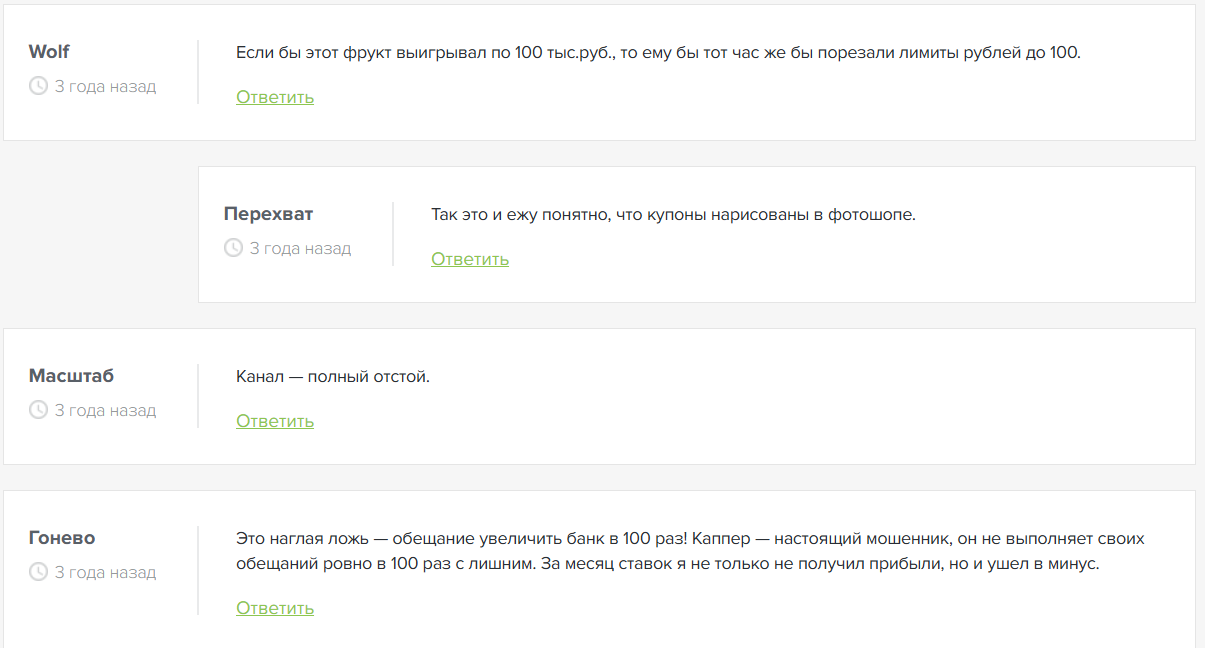The height and width of the screenshot is (648, 1205).
Task: Open reply for the Масштаб comment
Action: point(275,421)
